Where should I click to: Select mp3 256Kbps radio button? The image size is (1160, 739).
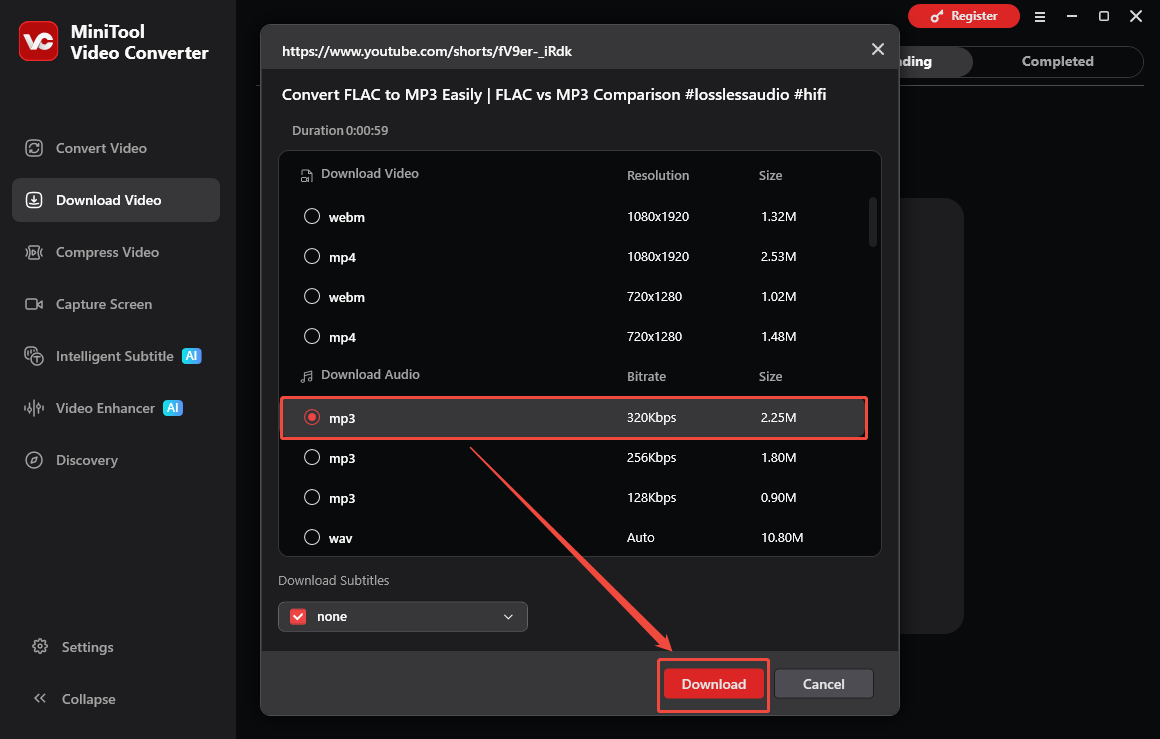[312, 457]
